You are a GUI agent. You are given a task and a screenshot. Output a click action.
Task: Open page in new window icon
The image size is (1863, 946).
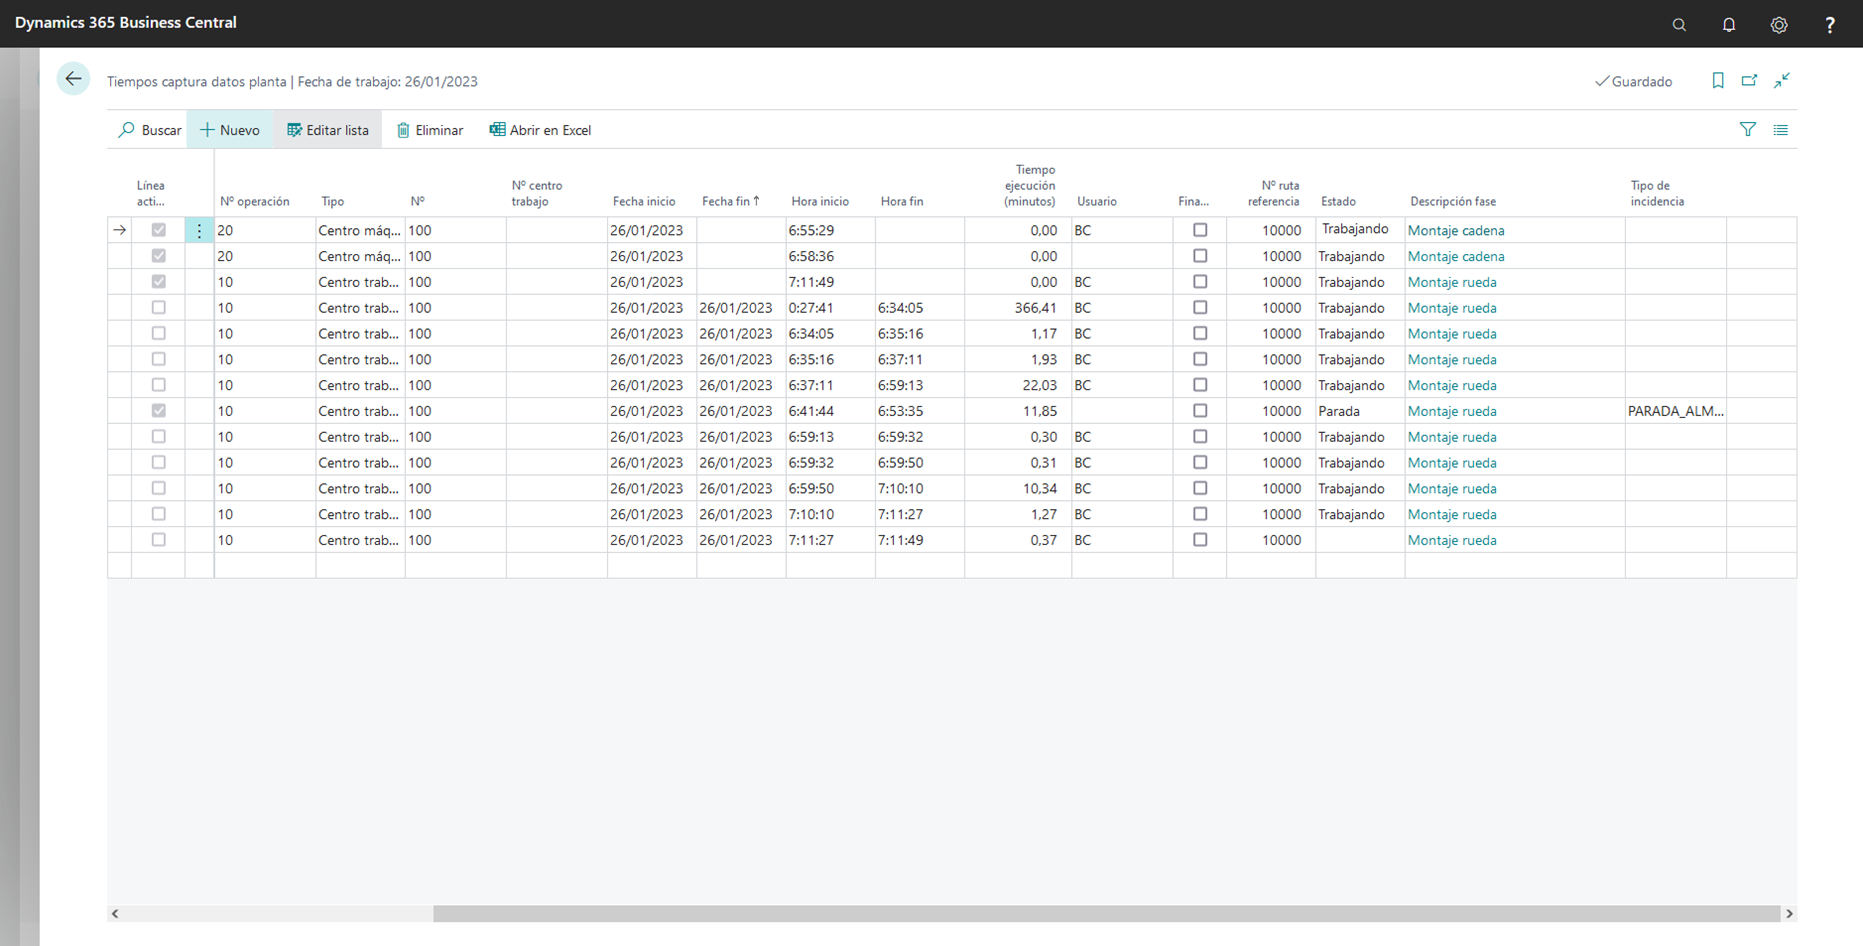[x=1749, y=81]
